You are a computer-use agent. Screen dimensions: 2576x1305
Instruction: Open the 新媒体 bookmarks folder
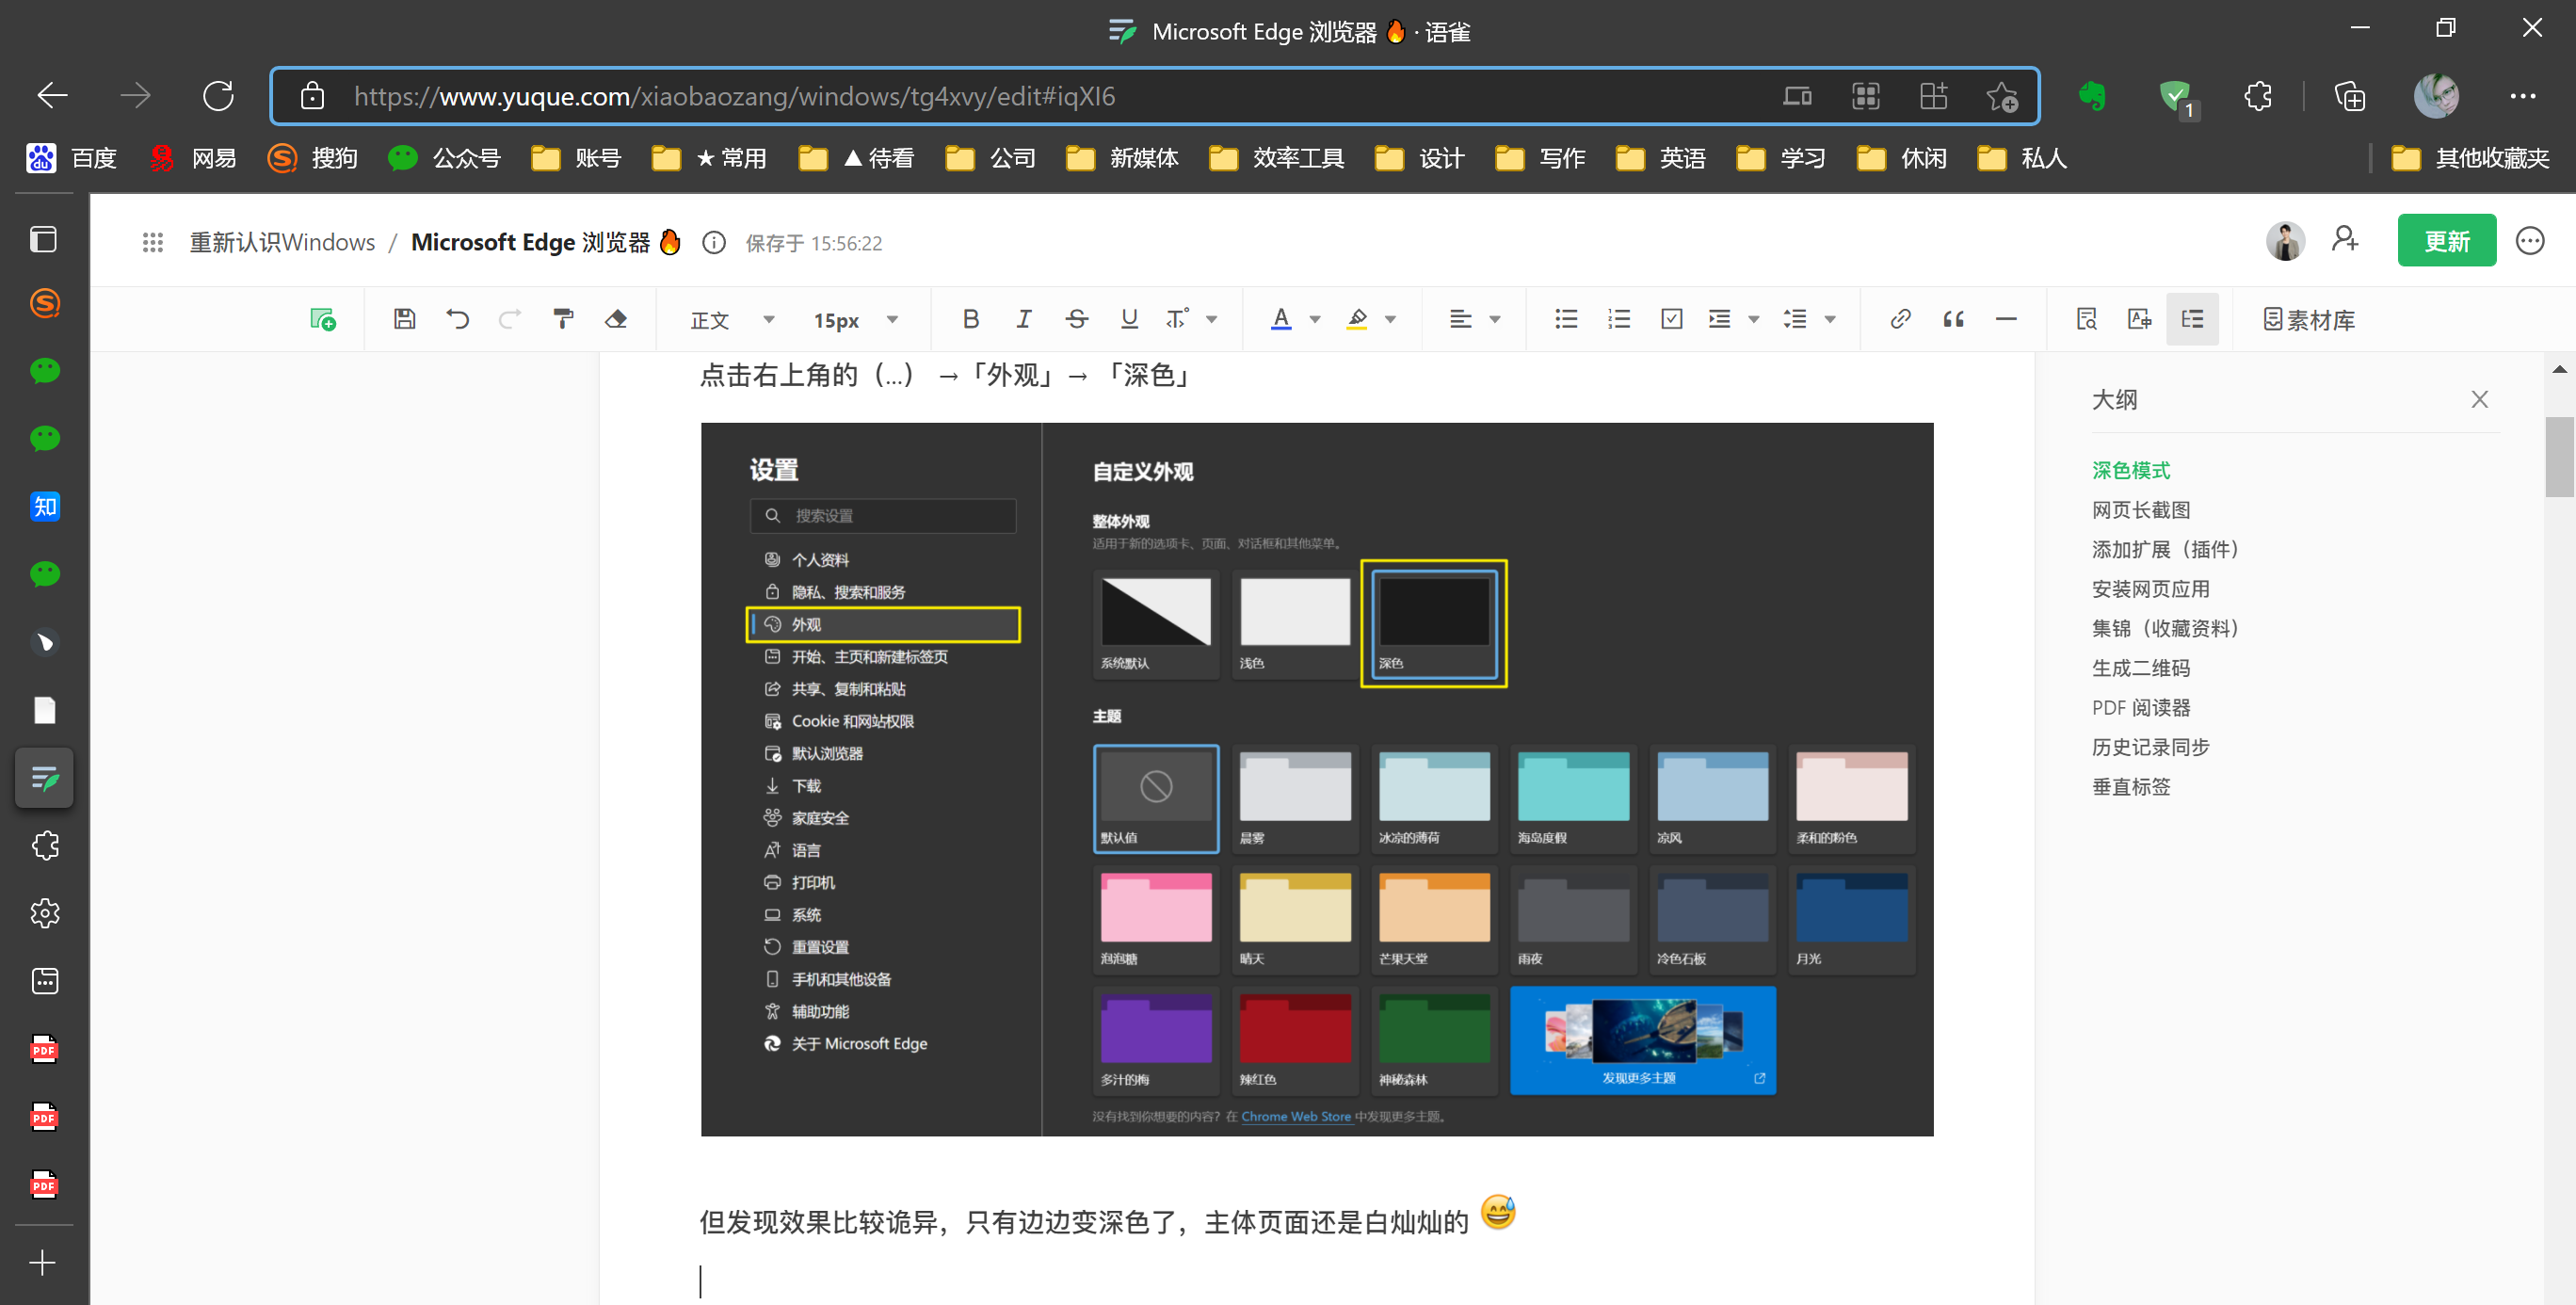tap(1123, 158)
